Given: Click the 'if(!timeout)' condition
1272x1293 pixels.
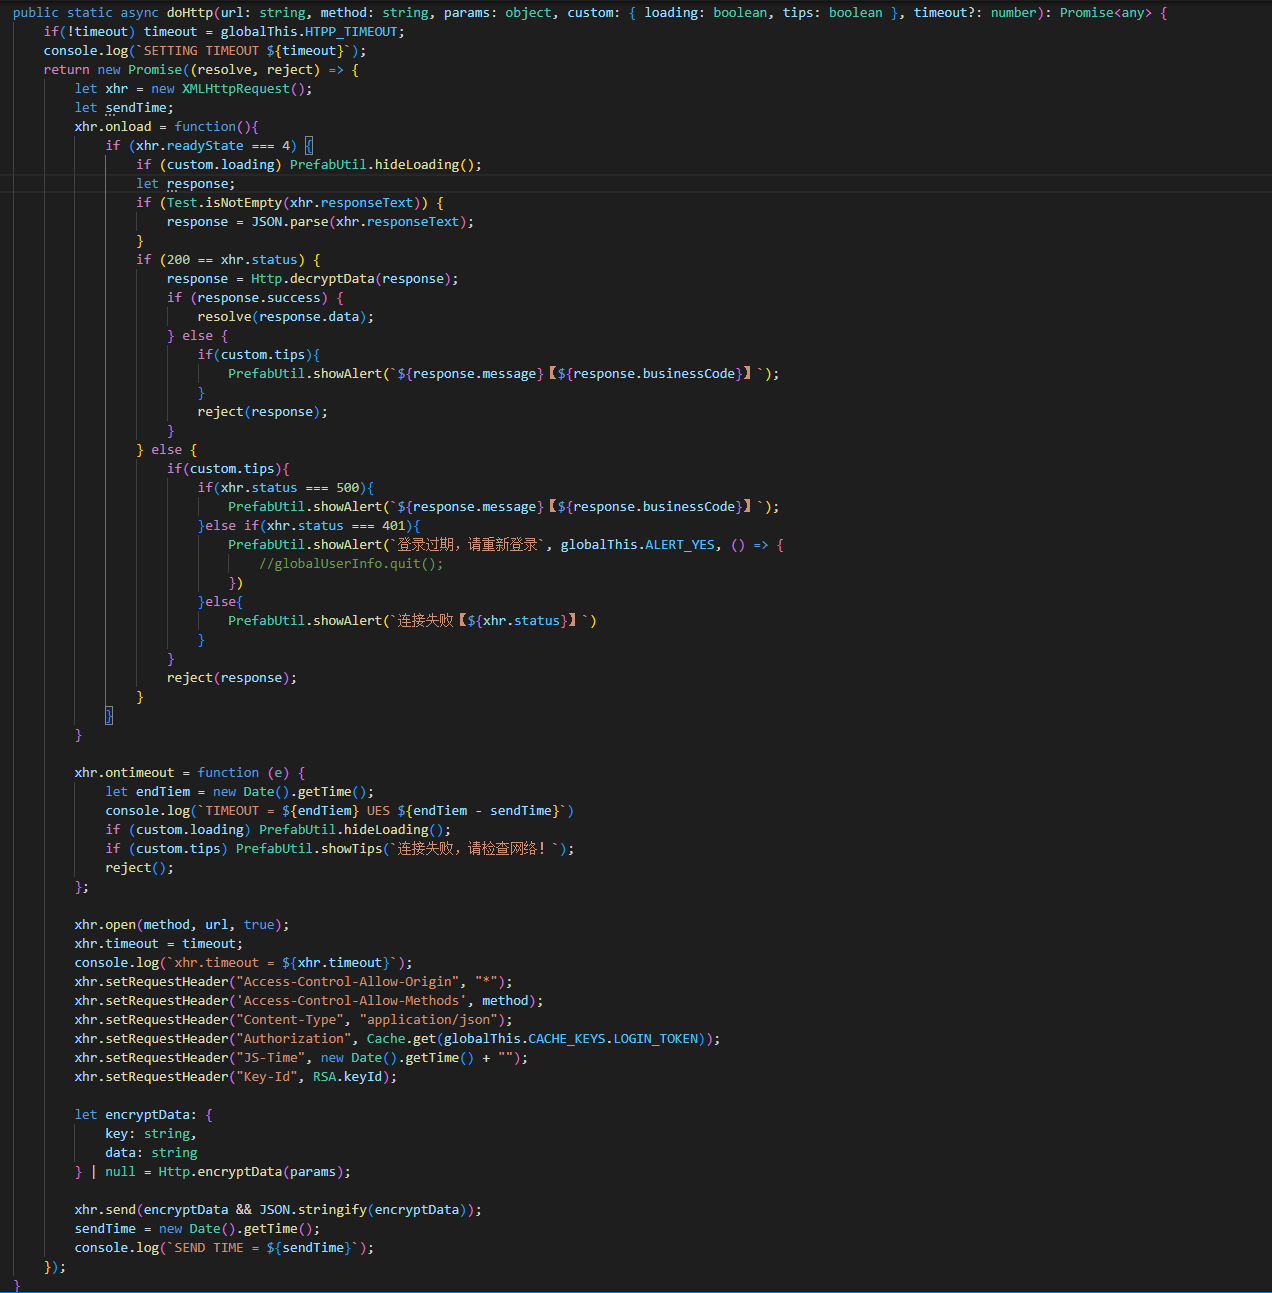Looking at the screenshot, I should point(90,32).
